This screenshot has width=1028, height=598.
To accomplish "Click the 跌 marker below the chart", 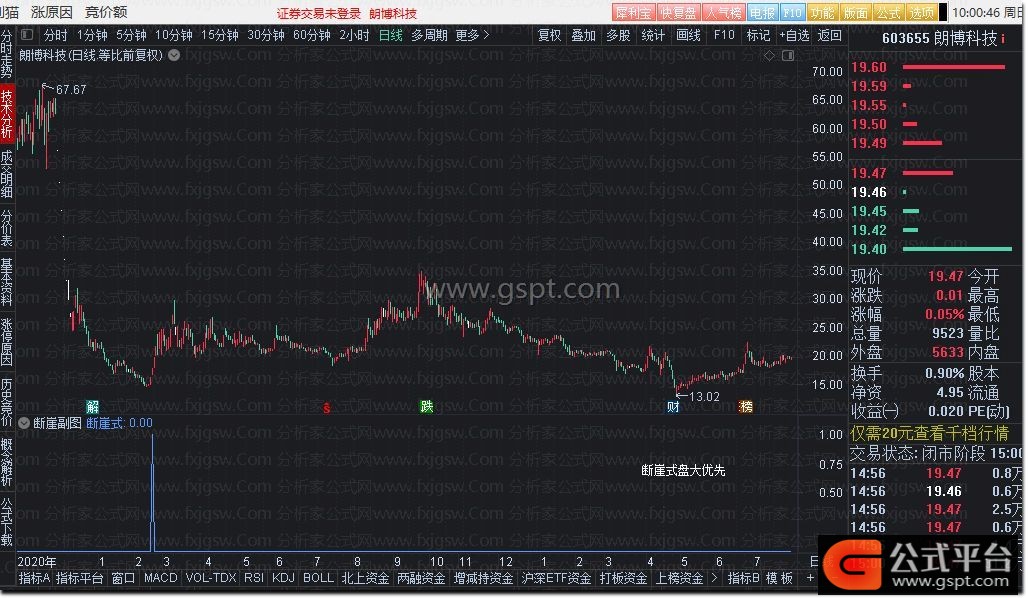I will pos(426,407).
